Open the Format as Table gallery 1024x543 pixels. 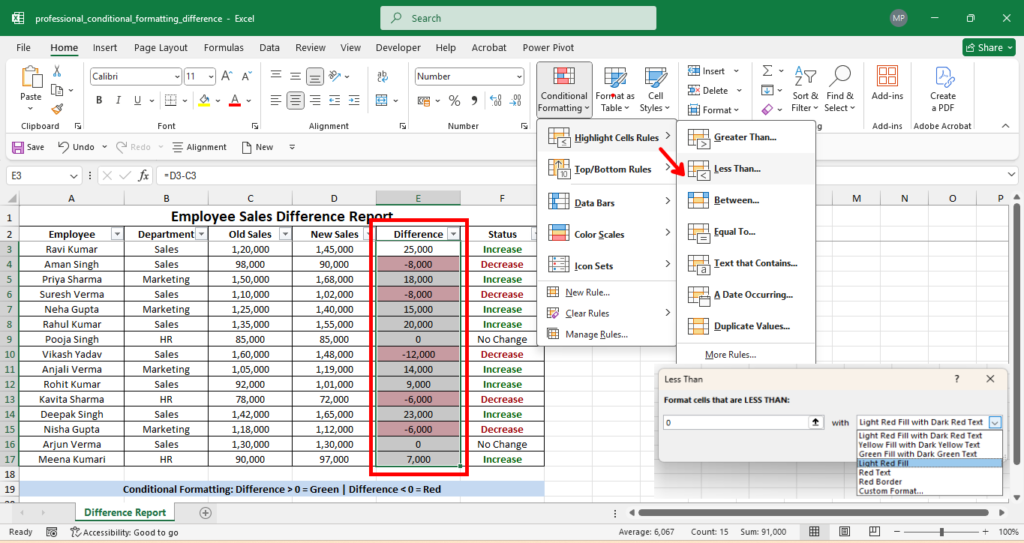pyautogui.click(x=615, y=90)
